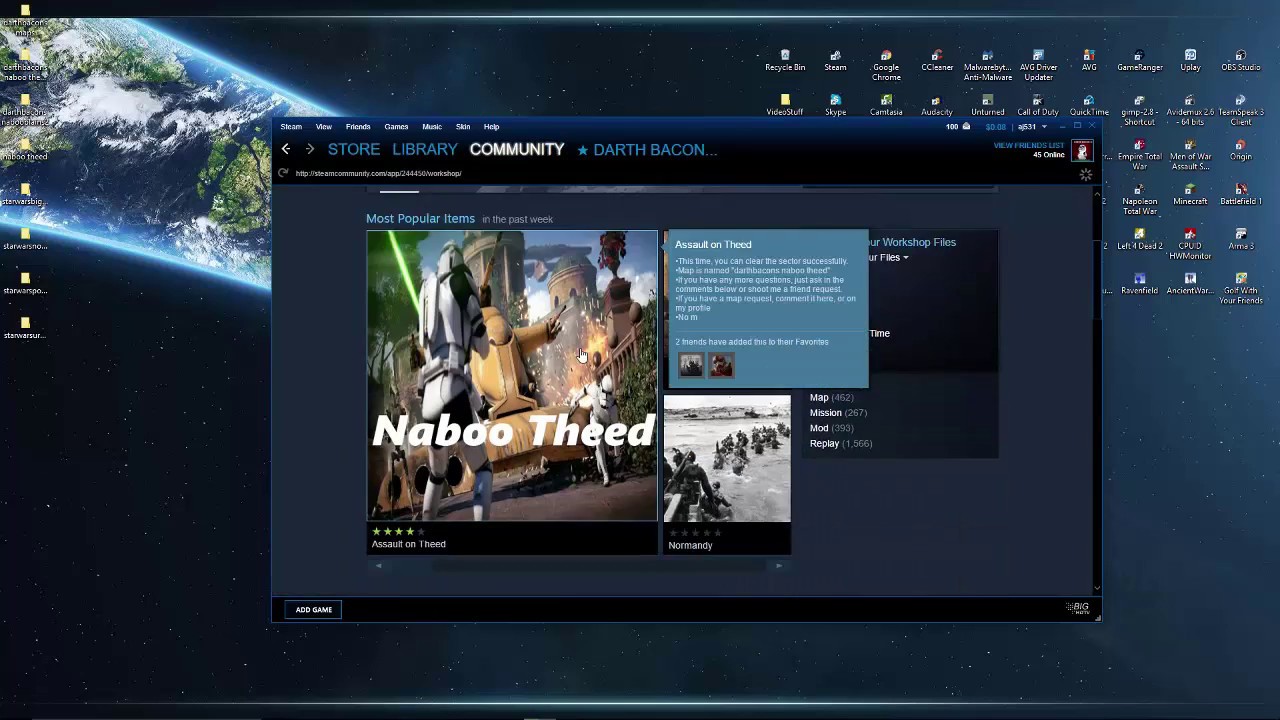This screenshot has height=720, width=1280.
Task: Browse the Replay category link
Action: 825,443
